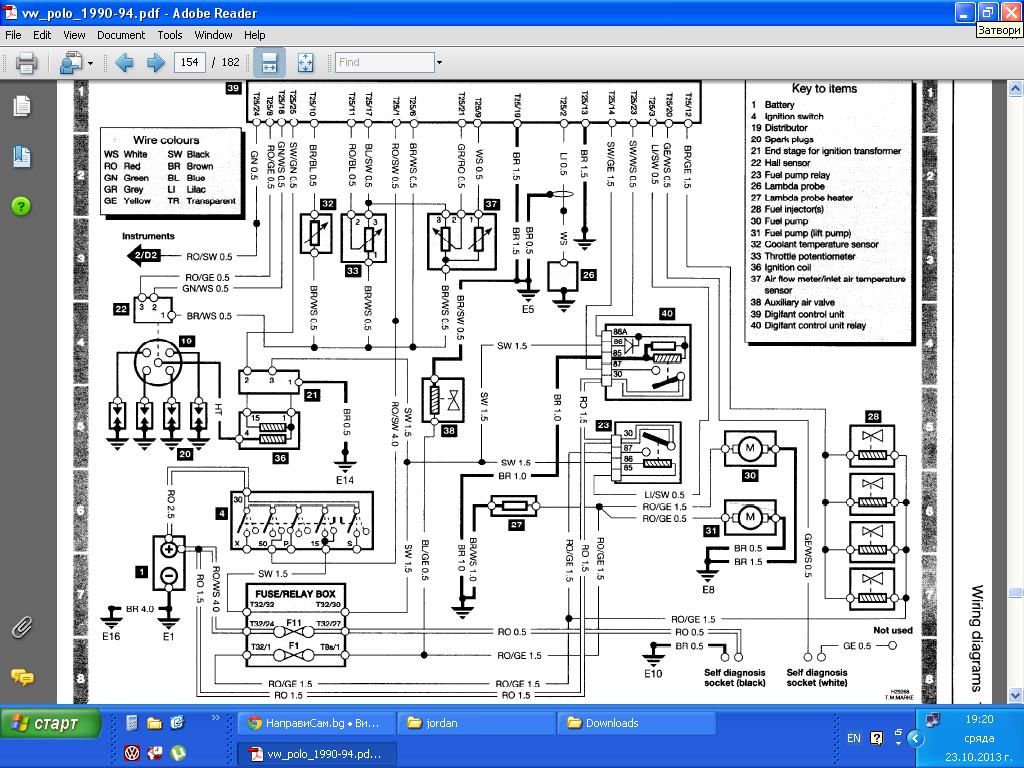
Task: Click the Print icon in the toolbar
Action: (x=26, y=63)
